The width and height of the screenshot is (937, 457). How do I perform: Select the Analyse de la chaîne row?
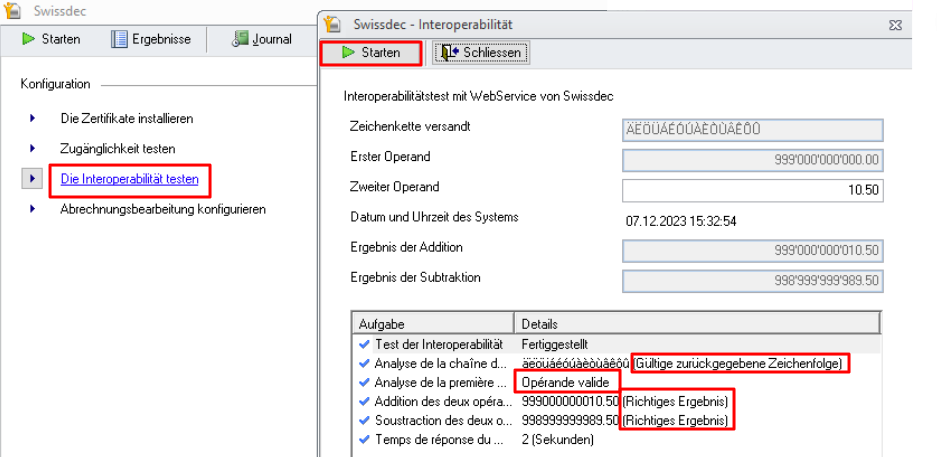617,363
